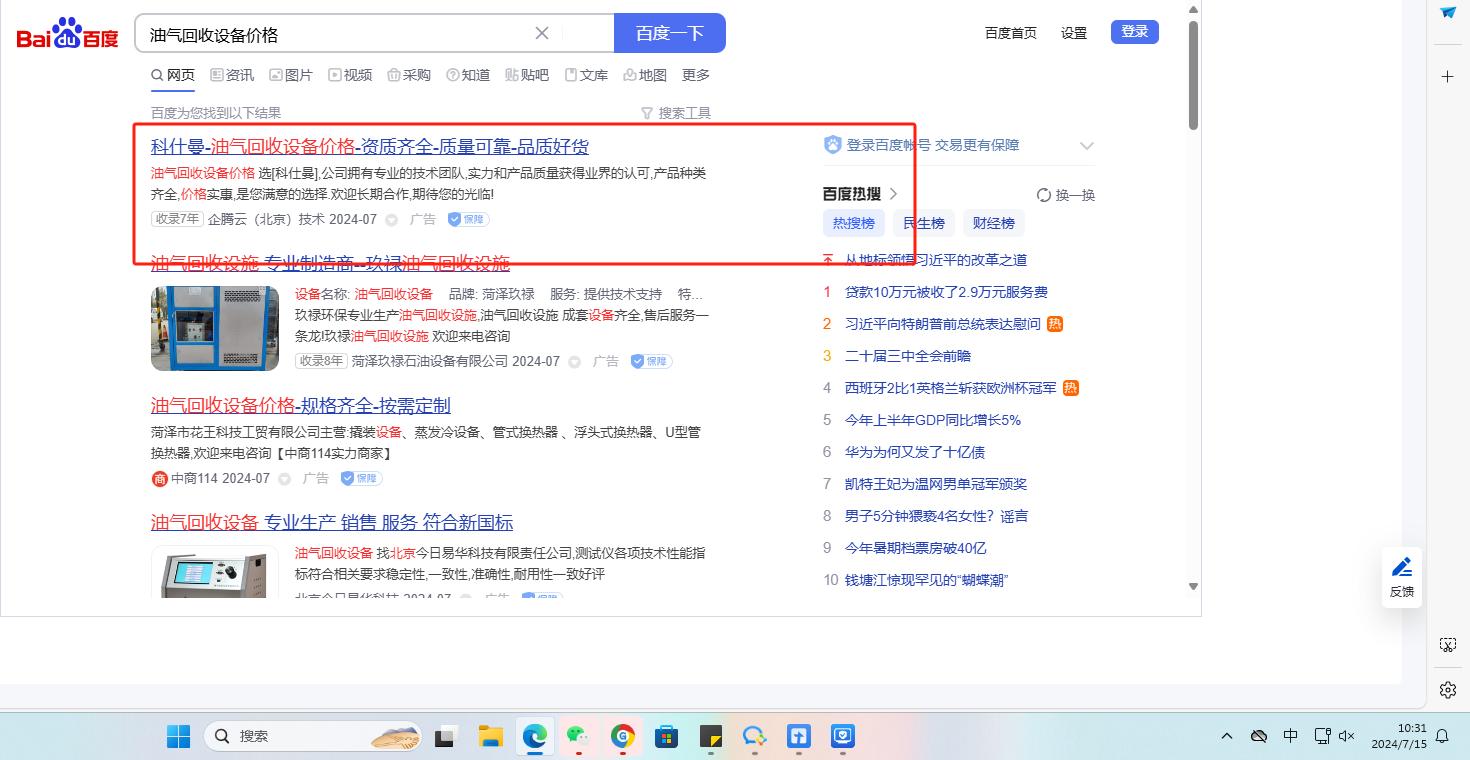Click the 百度一下 search button
Viewport: 1470px width, 760px height.
669,33
